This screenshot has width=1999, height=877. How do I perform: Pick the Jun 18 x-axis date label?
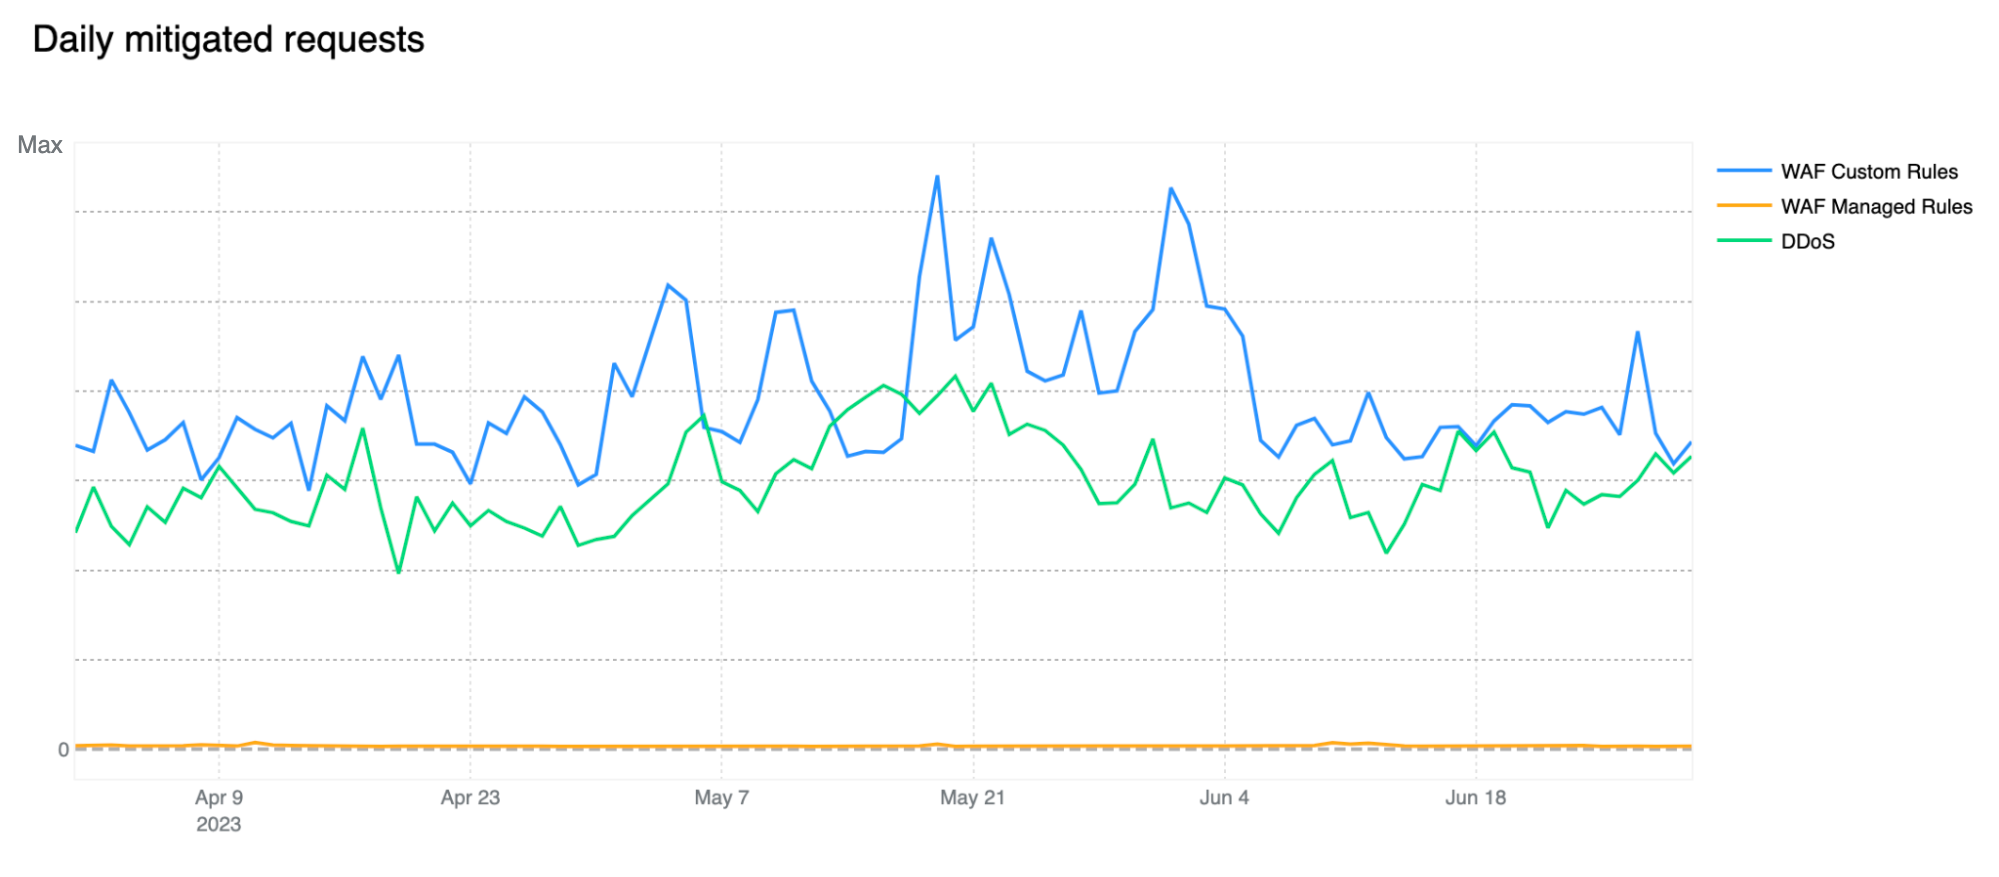coord(1475,798)
